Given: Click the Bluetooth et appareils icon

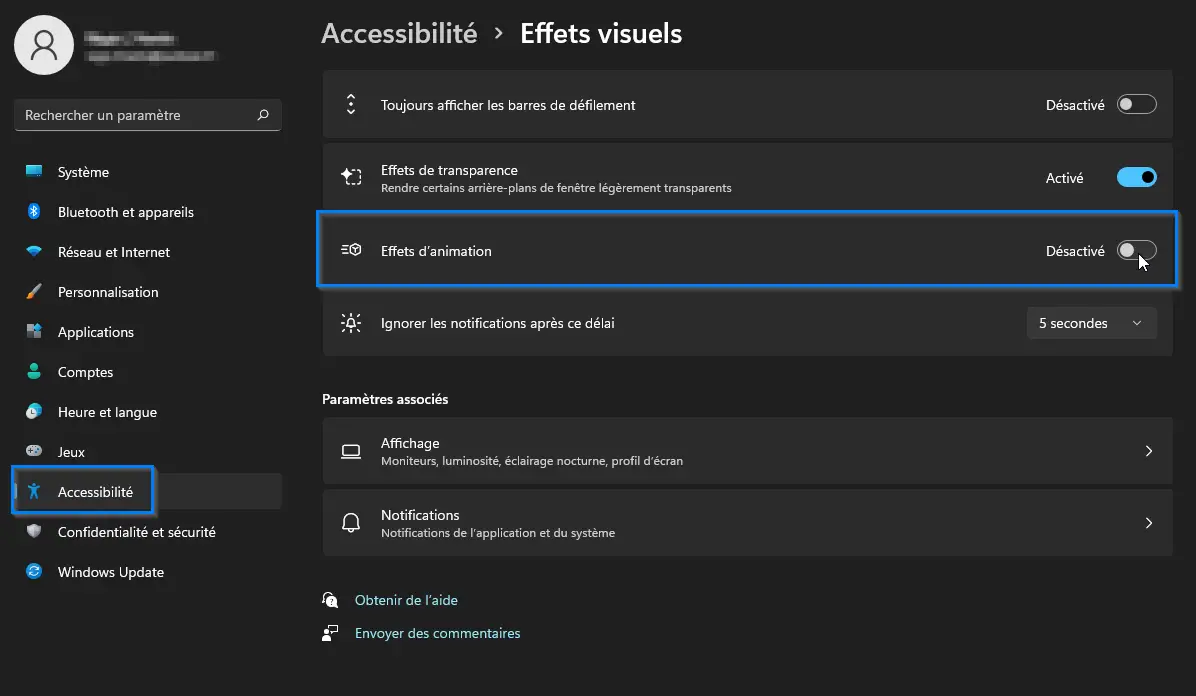Looking at the screenshot, I should tap(34, 211).
